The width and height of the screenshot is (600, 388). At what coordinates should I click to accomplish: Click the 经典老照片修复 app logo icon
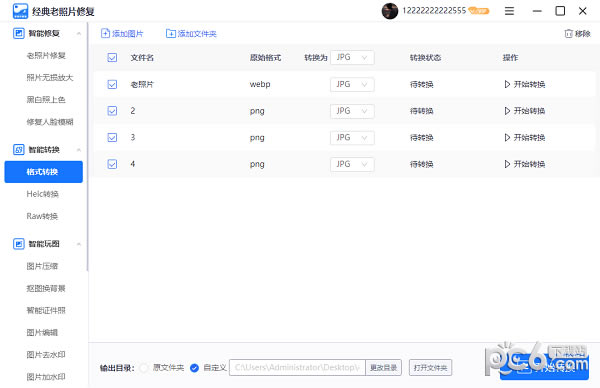coord(20,11)
